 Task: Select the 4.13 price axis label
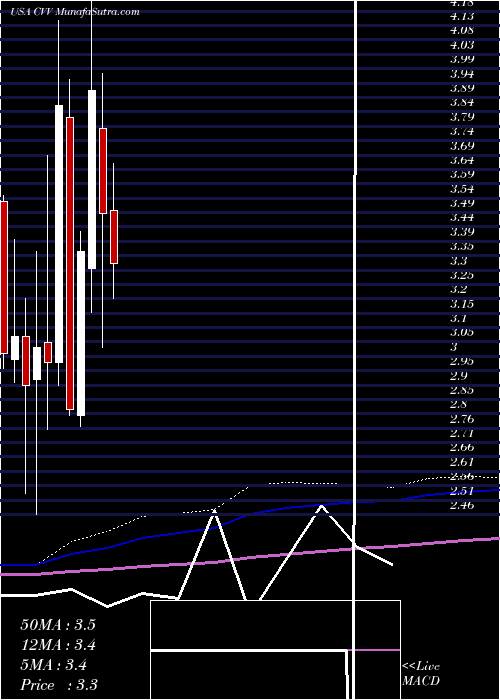462,16
